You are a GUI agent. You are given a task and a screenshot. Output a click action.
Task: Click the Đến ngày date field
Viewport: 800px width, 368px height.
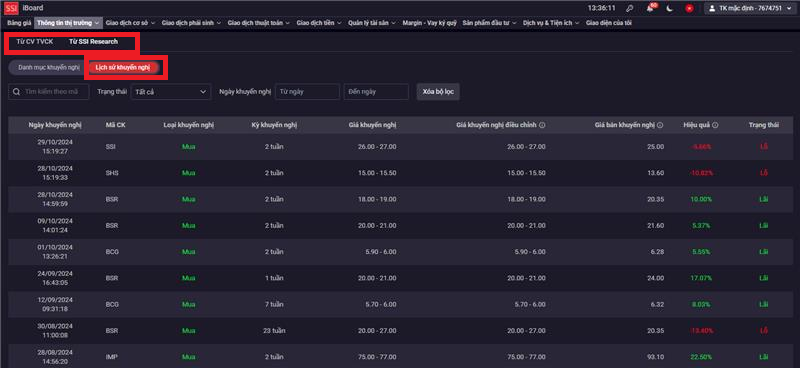pyautogui.click(x=376, y=92)
